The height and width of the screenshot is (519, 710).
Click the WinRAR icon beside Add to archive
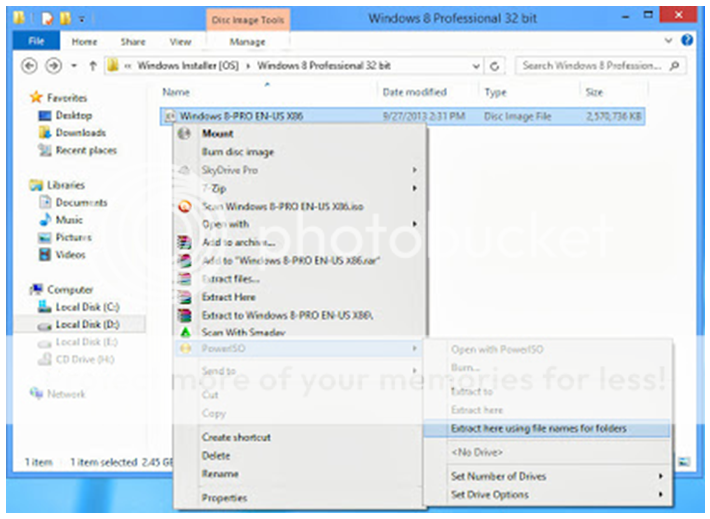pyautogui.click(x=184, y=242)
